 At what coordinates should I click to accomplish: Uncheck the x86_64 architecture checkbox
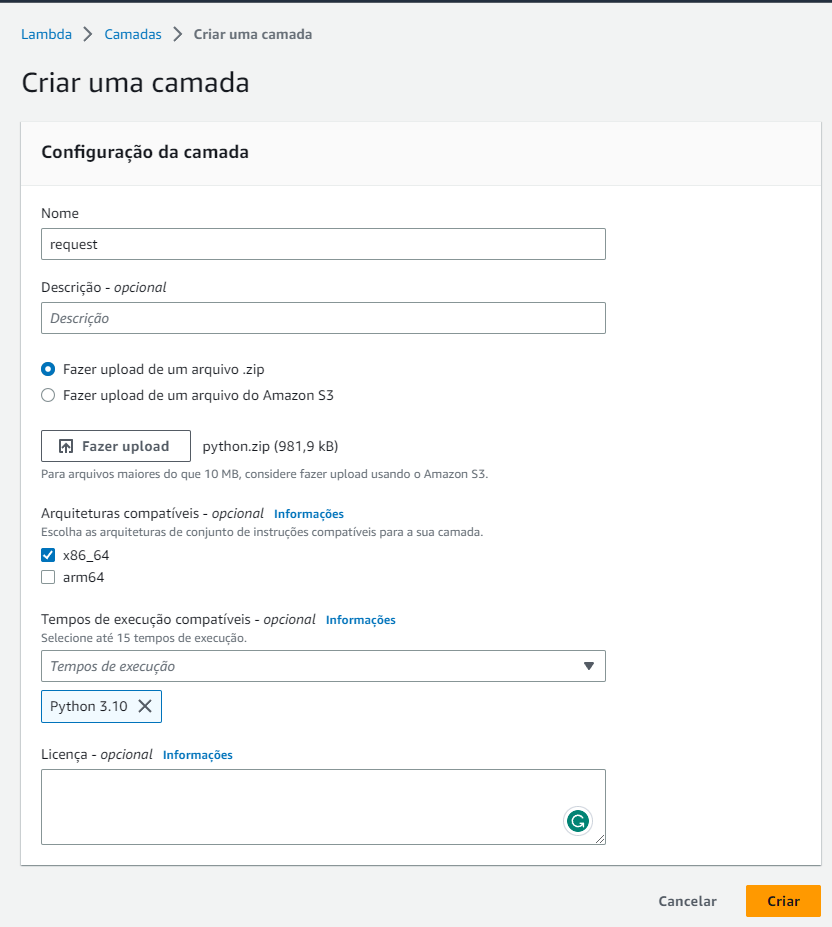[48, 555]
